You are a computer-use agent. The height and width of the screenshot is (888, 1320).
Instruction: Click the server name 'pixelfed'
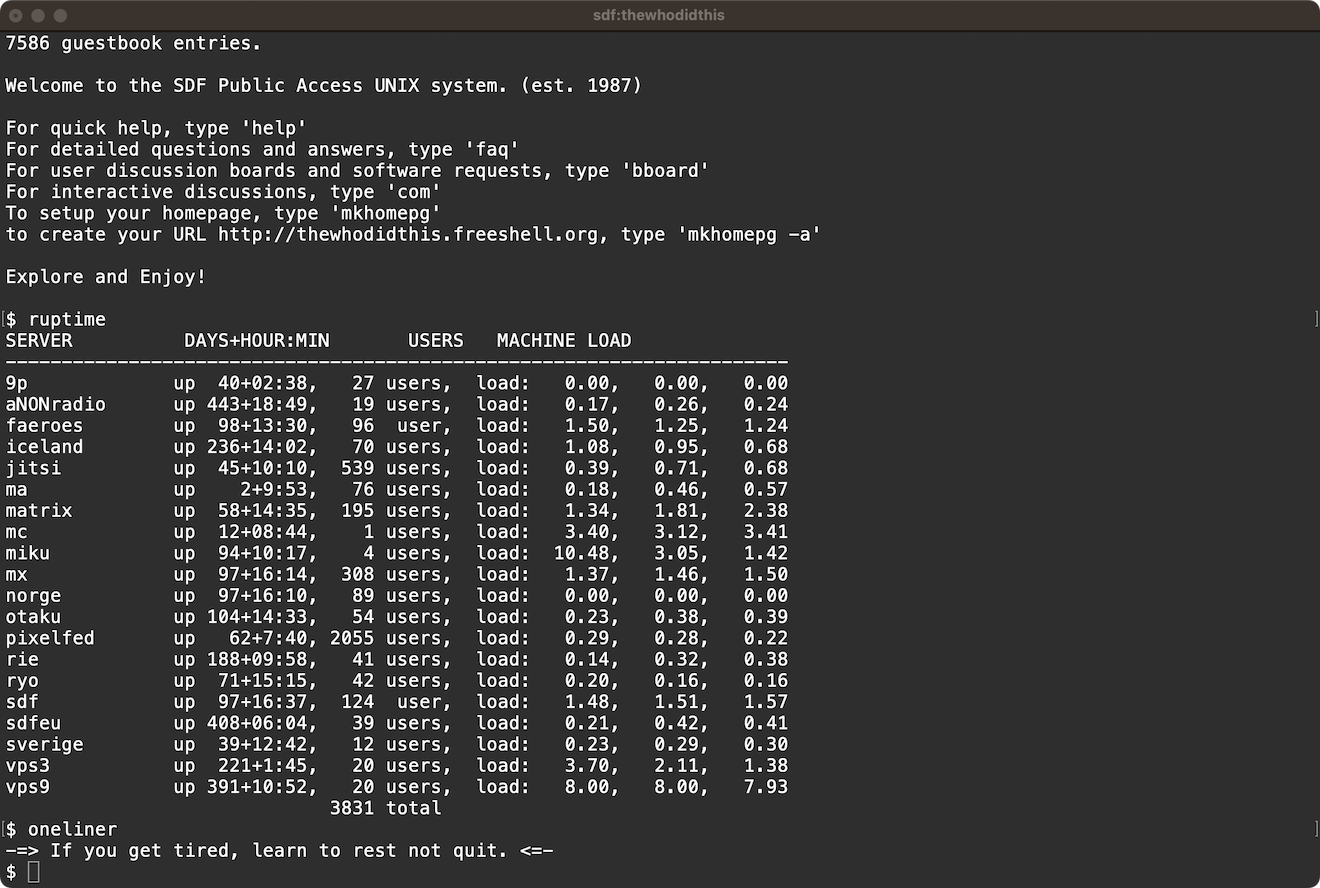[x=50, y=638]
